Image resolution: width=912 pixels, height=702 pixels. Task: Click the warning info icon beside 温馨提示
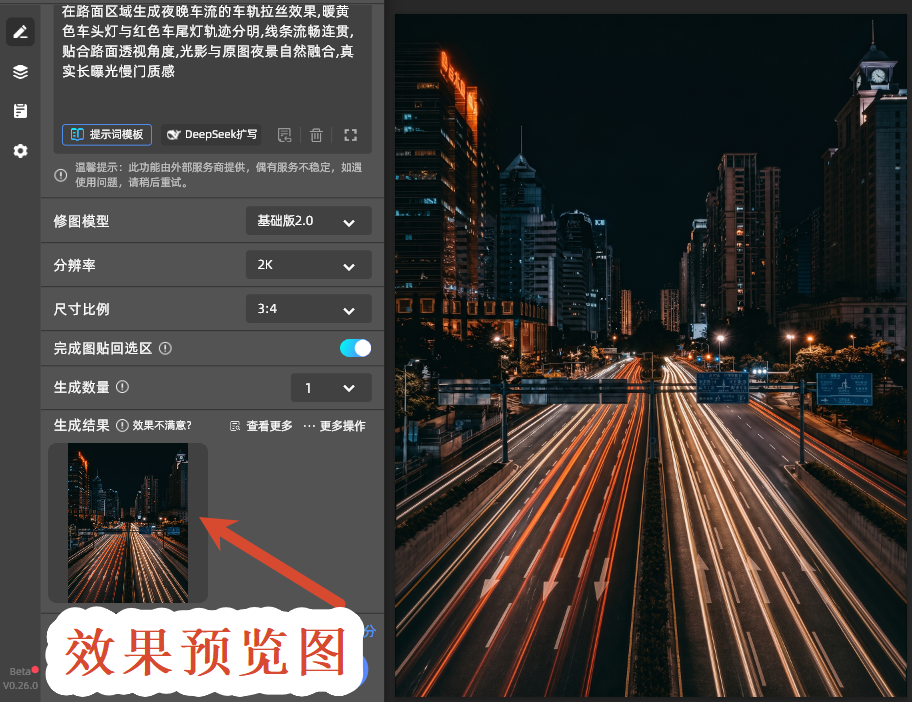pyautogui.click(x=60, y=174)
